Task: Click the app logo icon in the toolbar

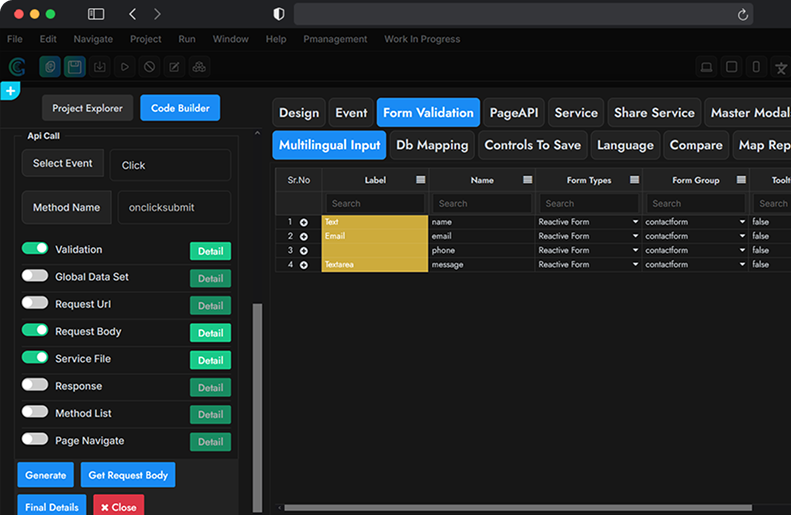Action: [x=18, y=67]
